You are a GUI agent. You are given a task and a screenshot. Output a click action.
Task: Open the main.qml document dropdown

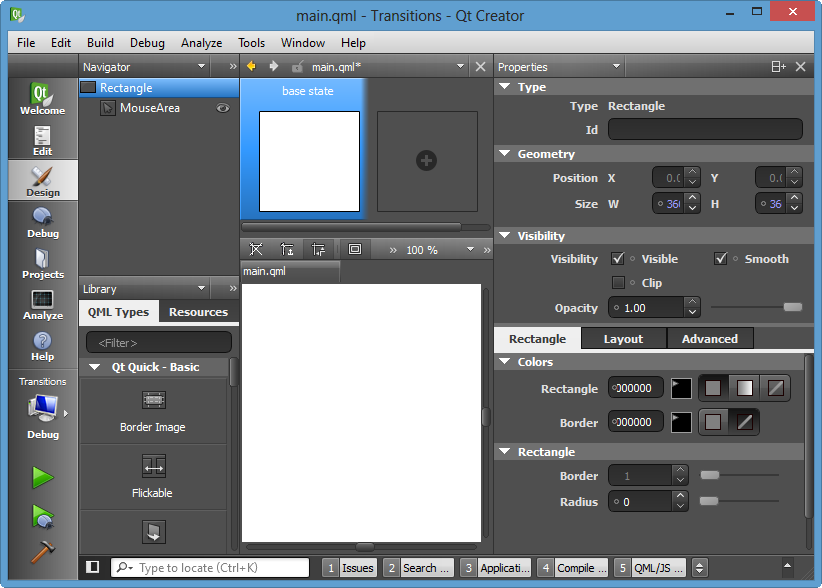(460, 67)
